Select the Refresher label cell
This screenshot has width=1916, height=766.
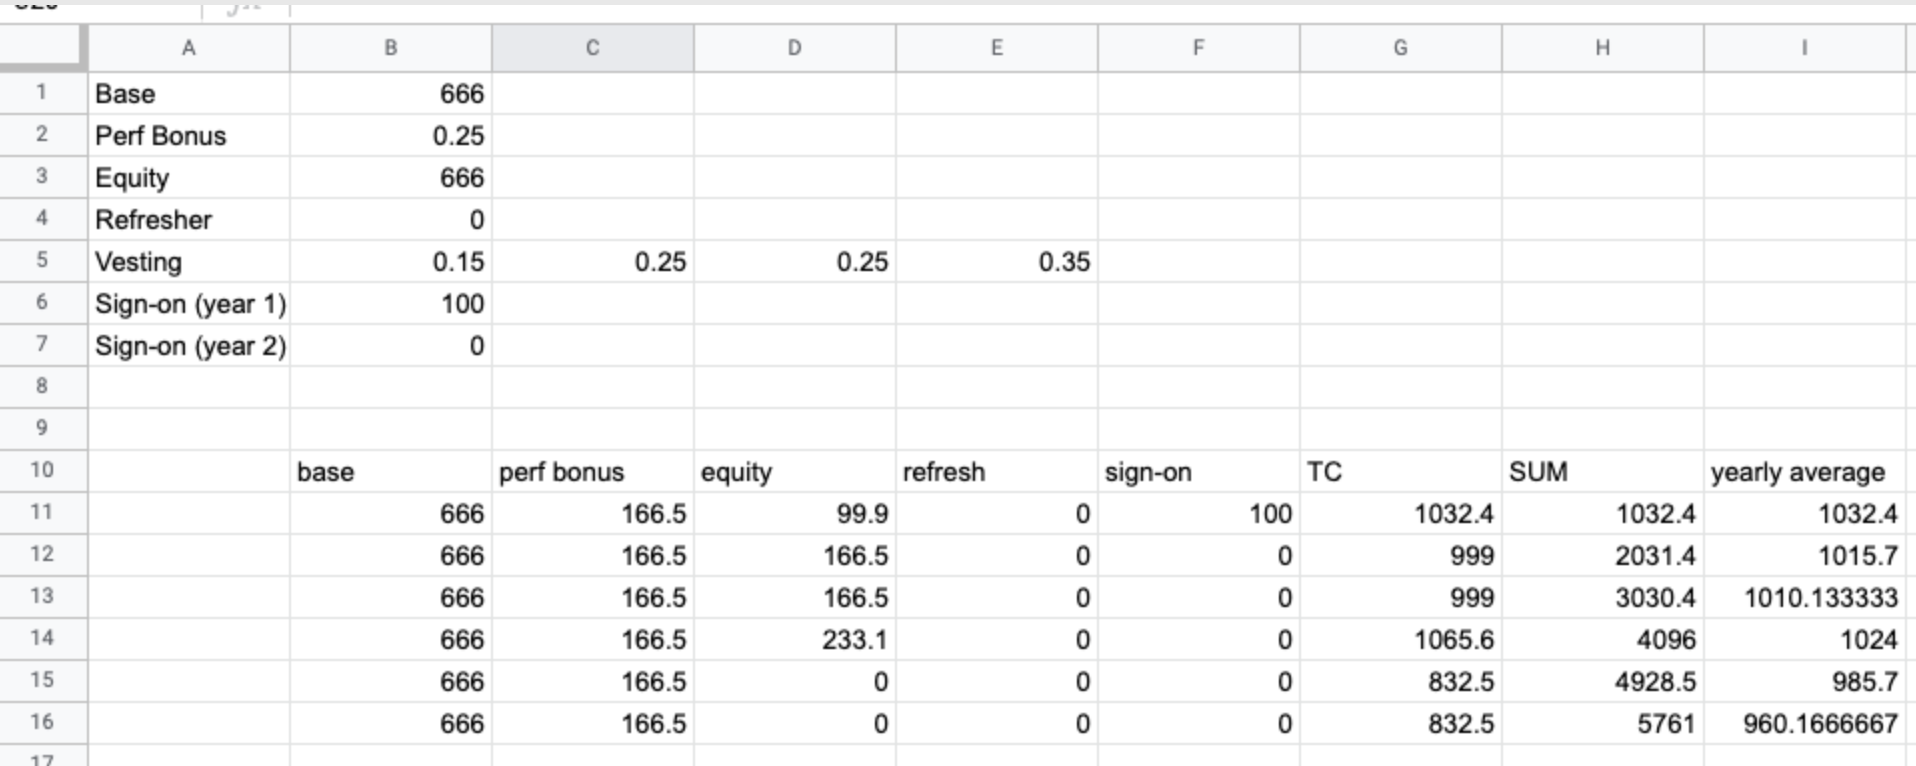[189, 220]
